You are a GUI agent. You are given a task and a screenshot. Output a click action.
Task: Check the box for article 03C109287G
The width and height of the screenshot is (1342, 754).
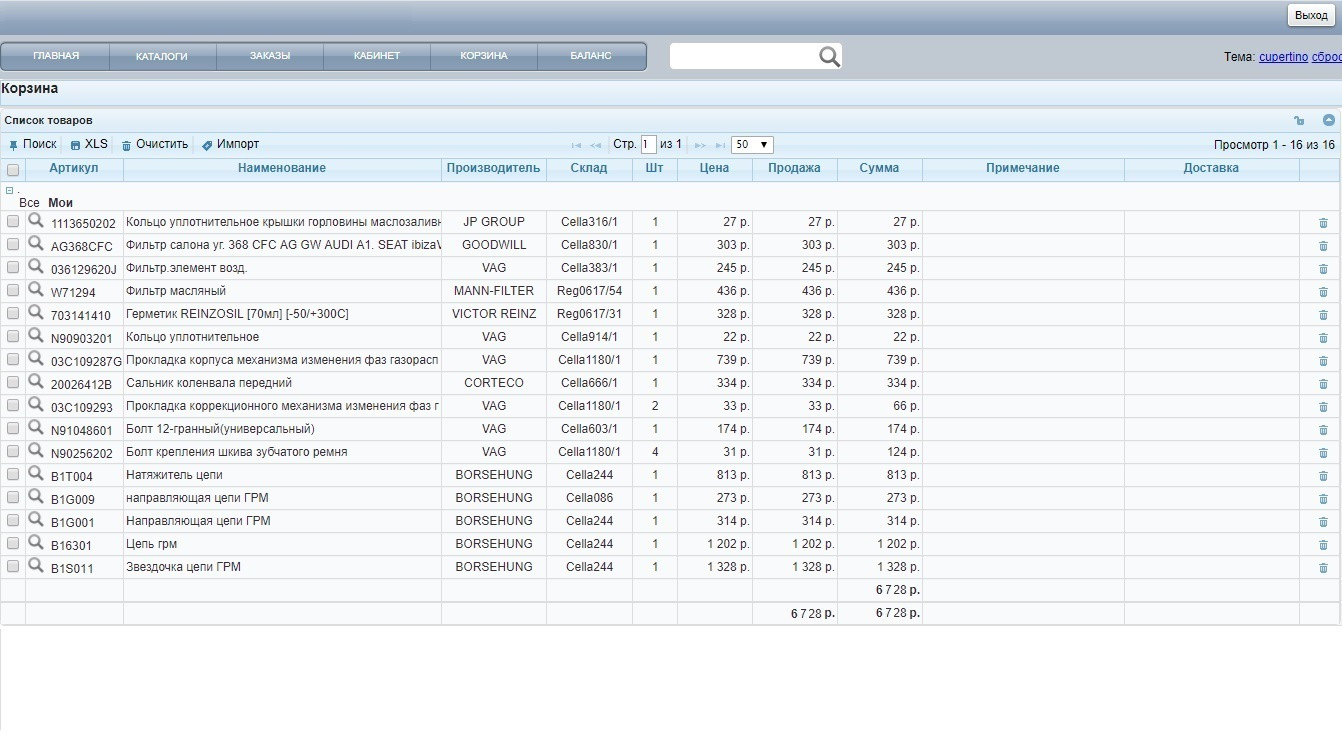13,359
